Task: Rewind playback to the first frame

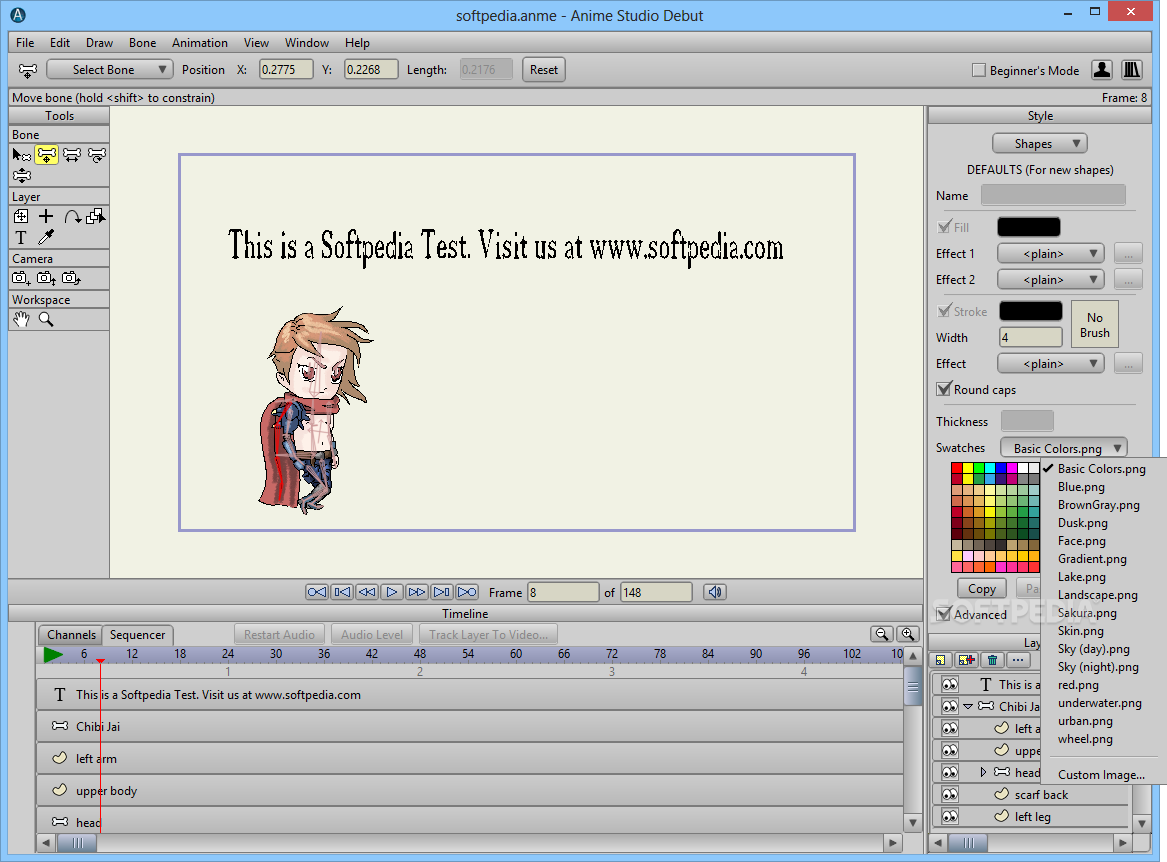Action: point(316,593)
